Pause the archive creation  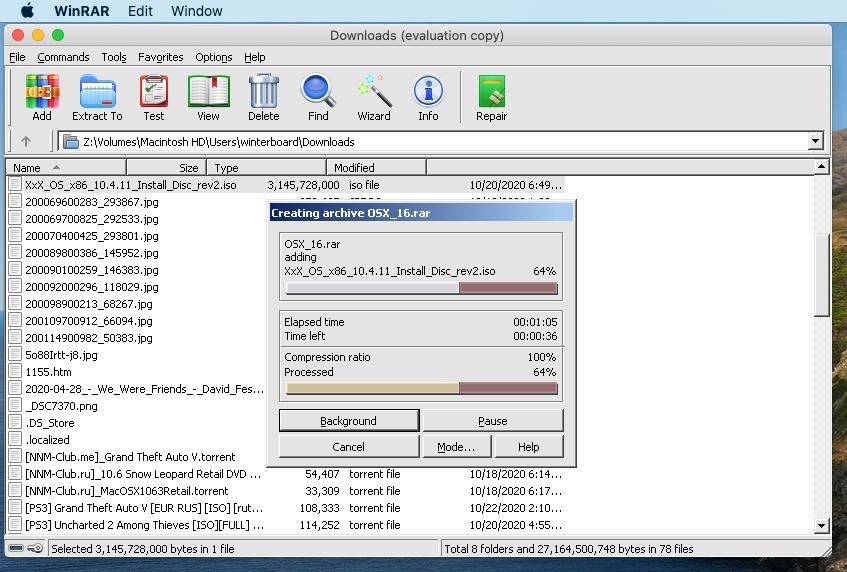493,420
